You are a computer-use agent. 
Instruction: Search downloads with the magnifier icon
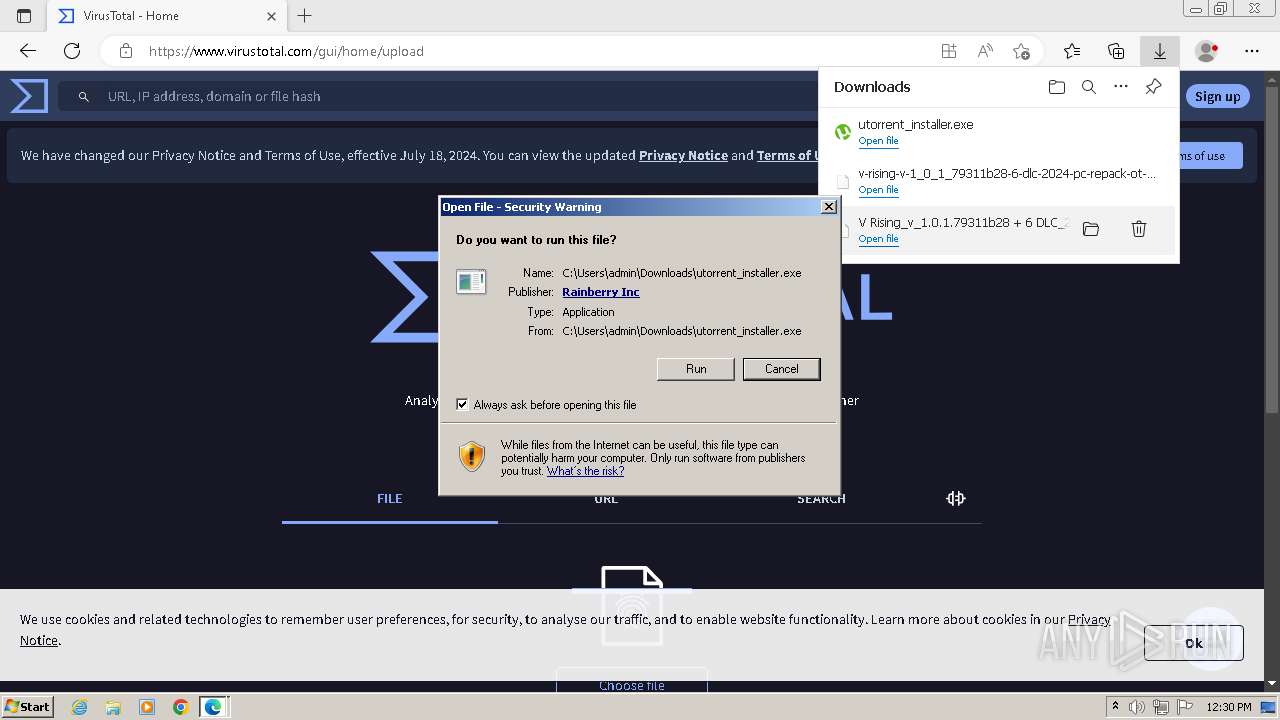point(1089,87)
